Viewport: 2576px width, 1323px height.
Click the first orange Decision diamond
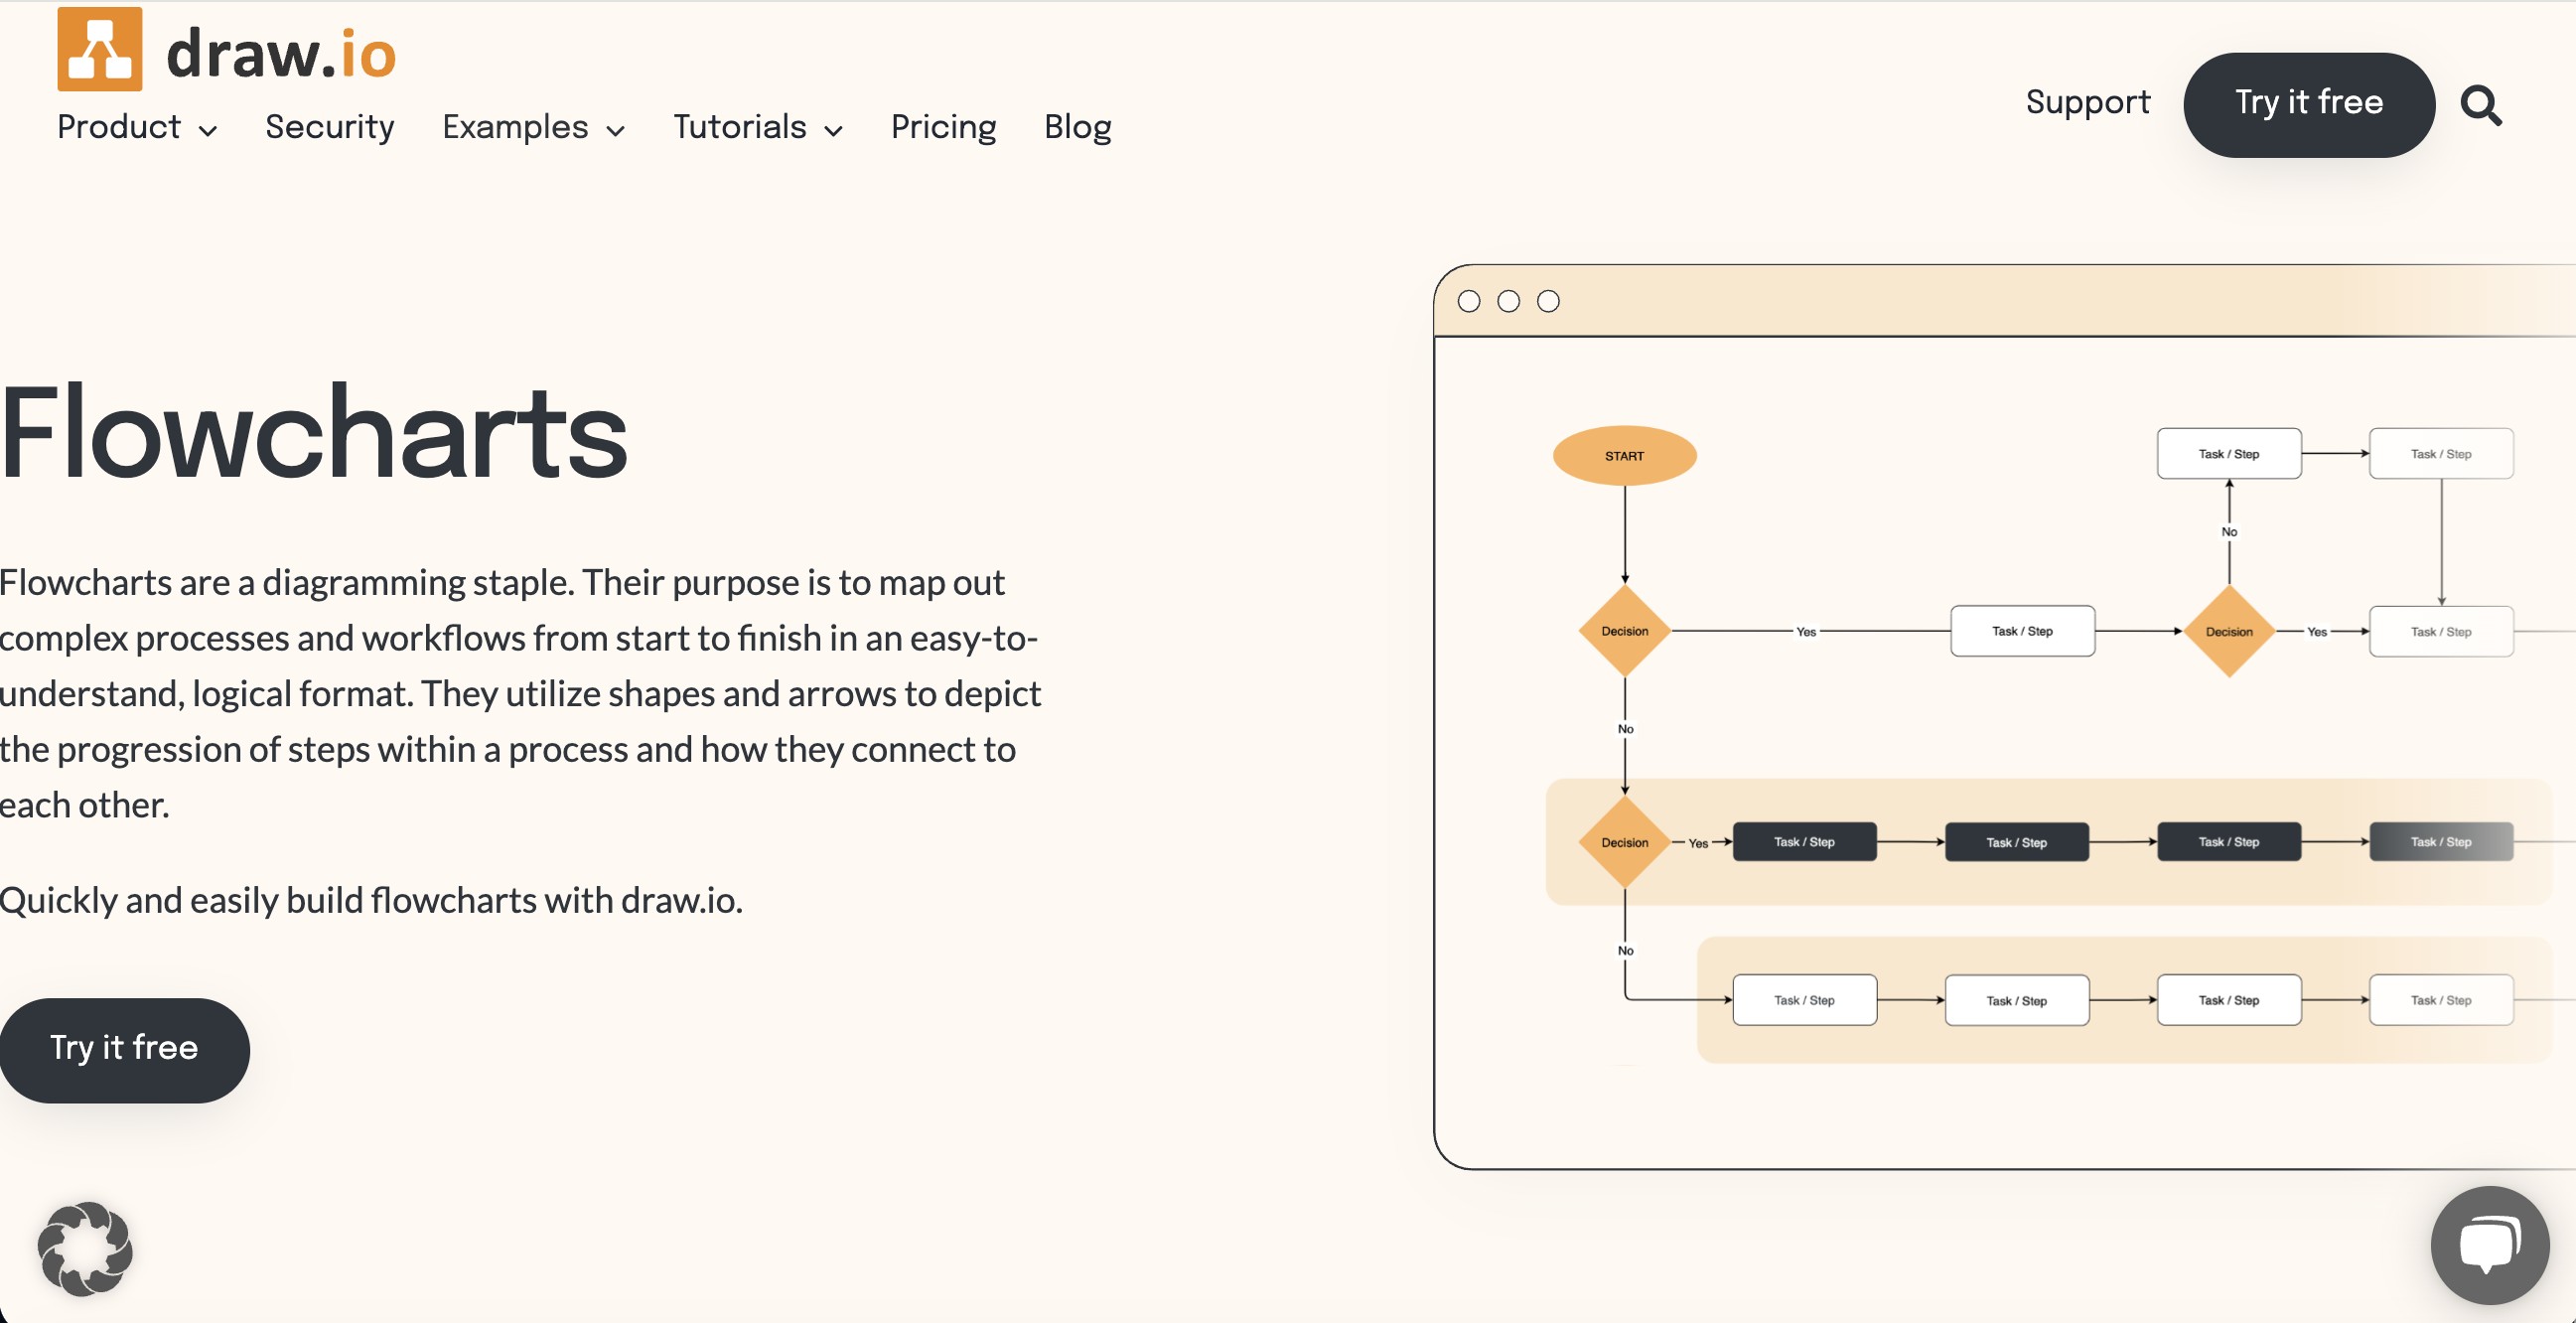point(1624,630)
